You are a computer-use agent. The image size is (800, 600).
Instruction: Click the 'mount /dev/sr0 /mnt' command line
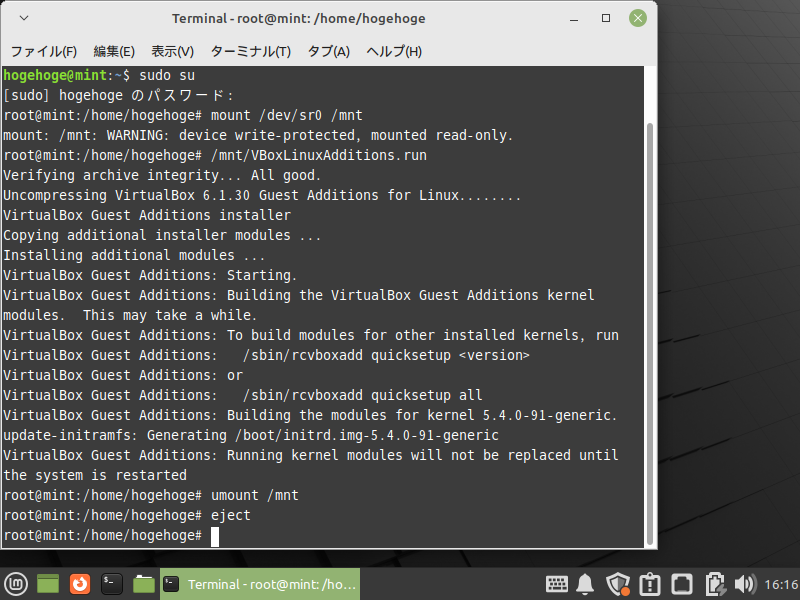pyautogui.click(x=287, y=115)
